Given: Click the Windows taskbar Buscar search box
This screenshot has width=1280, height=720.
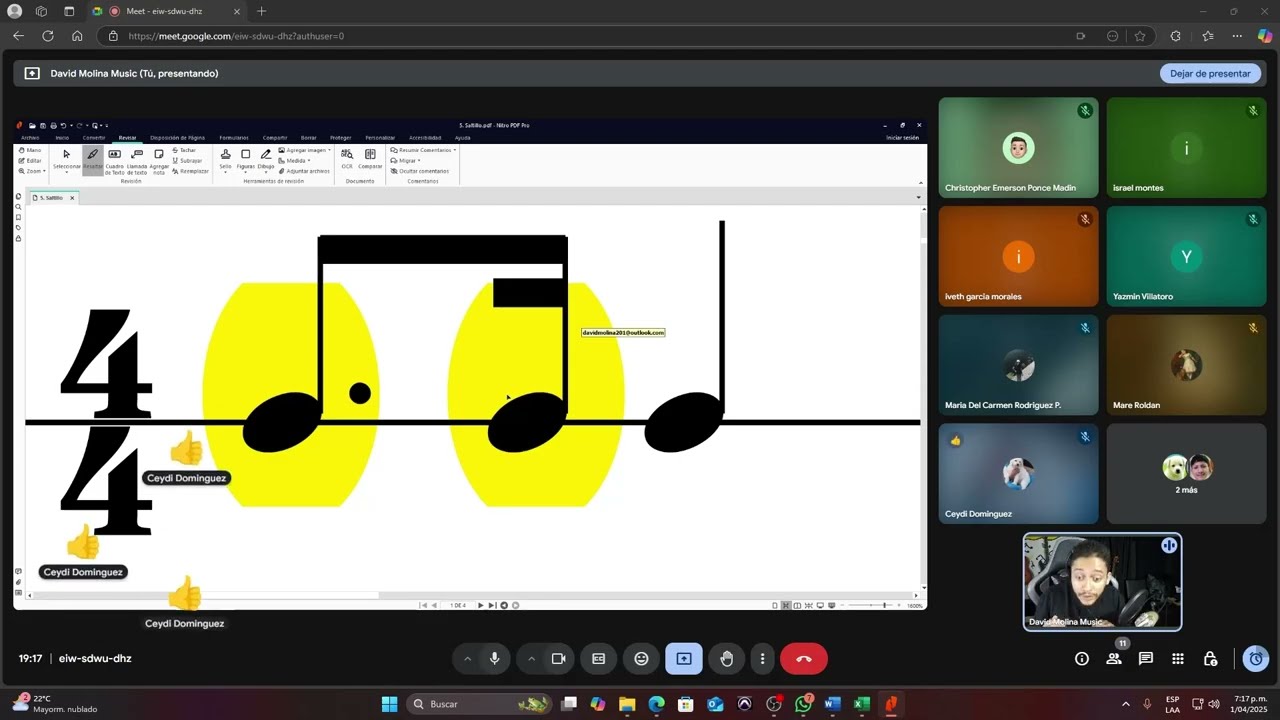Looking at the screenshot, I should [x=479, y=704].
